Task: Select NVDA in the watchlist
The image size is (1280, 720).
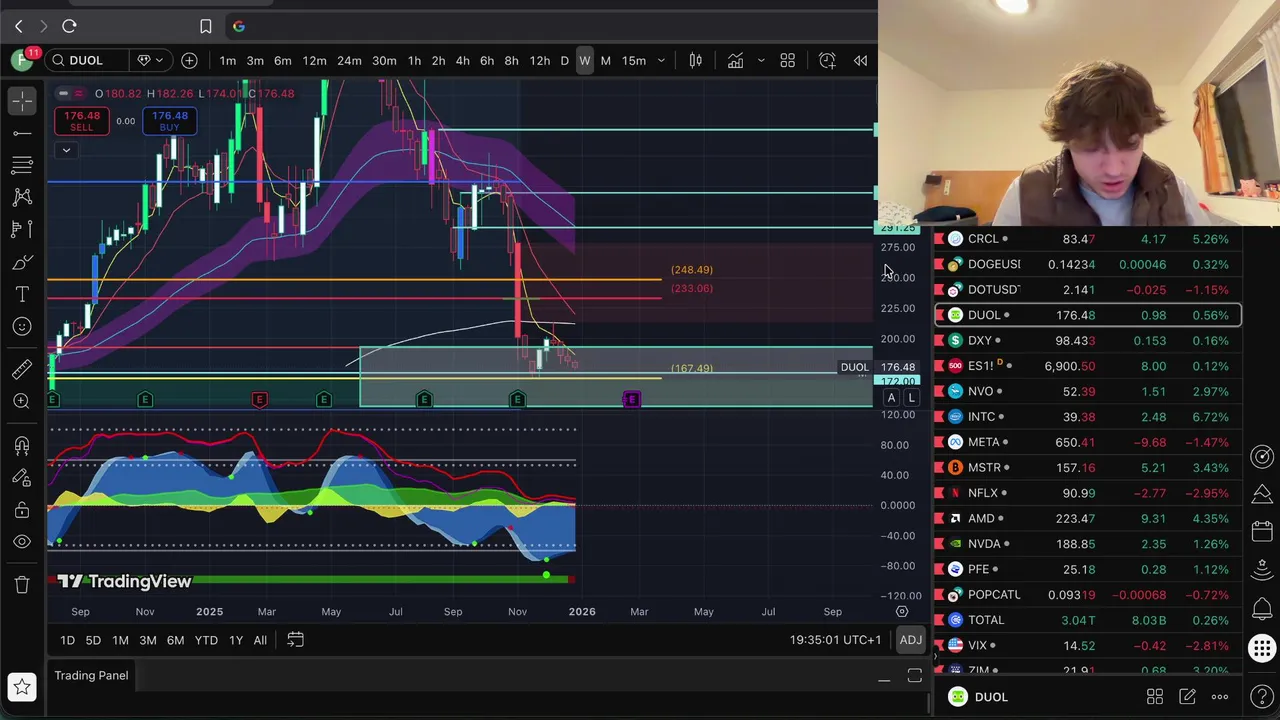Action: [1088, 544]
